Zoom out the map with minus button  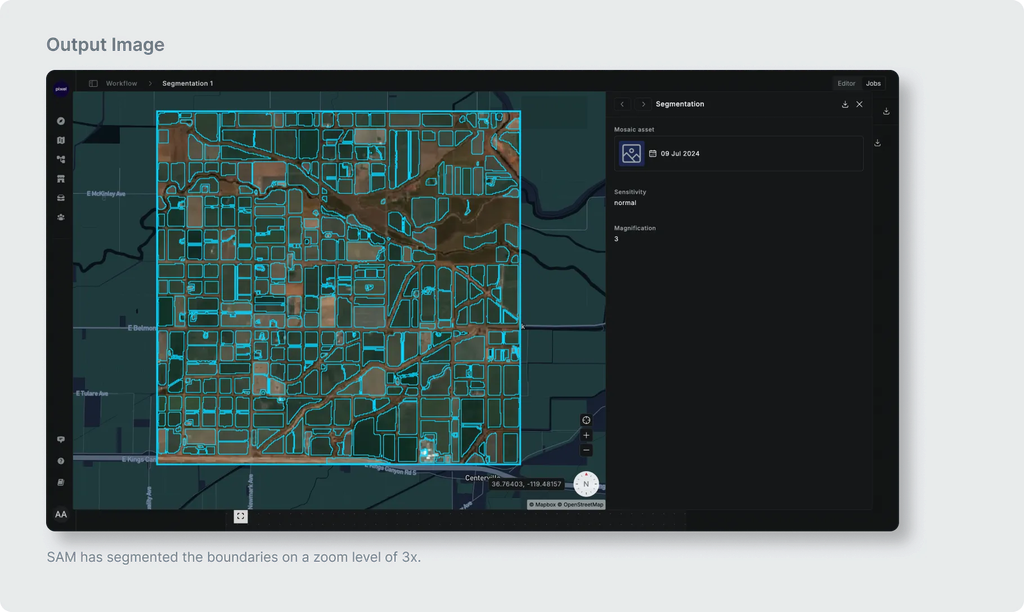(x=586, y=450)
